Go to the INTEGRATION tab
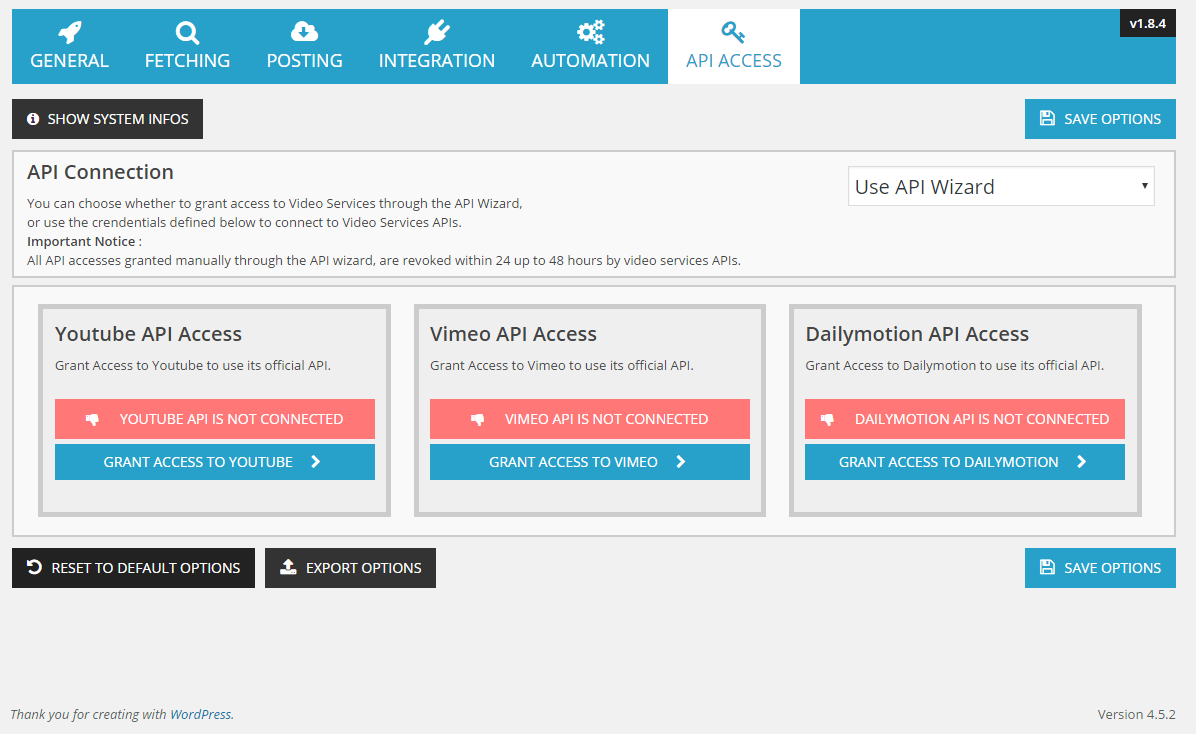This screenshot has height=734, width=1196. pos(436,47)
